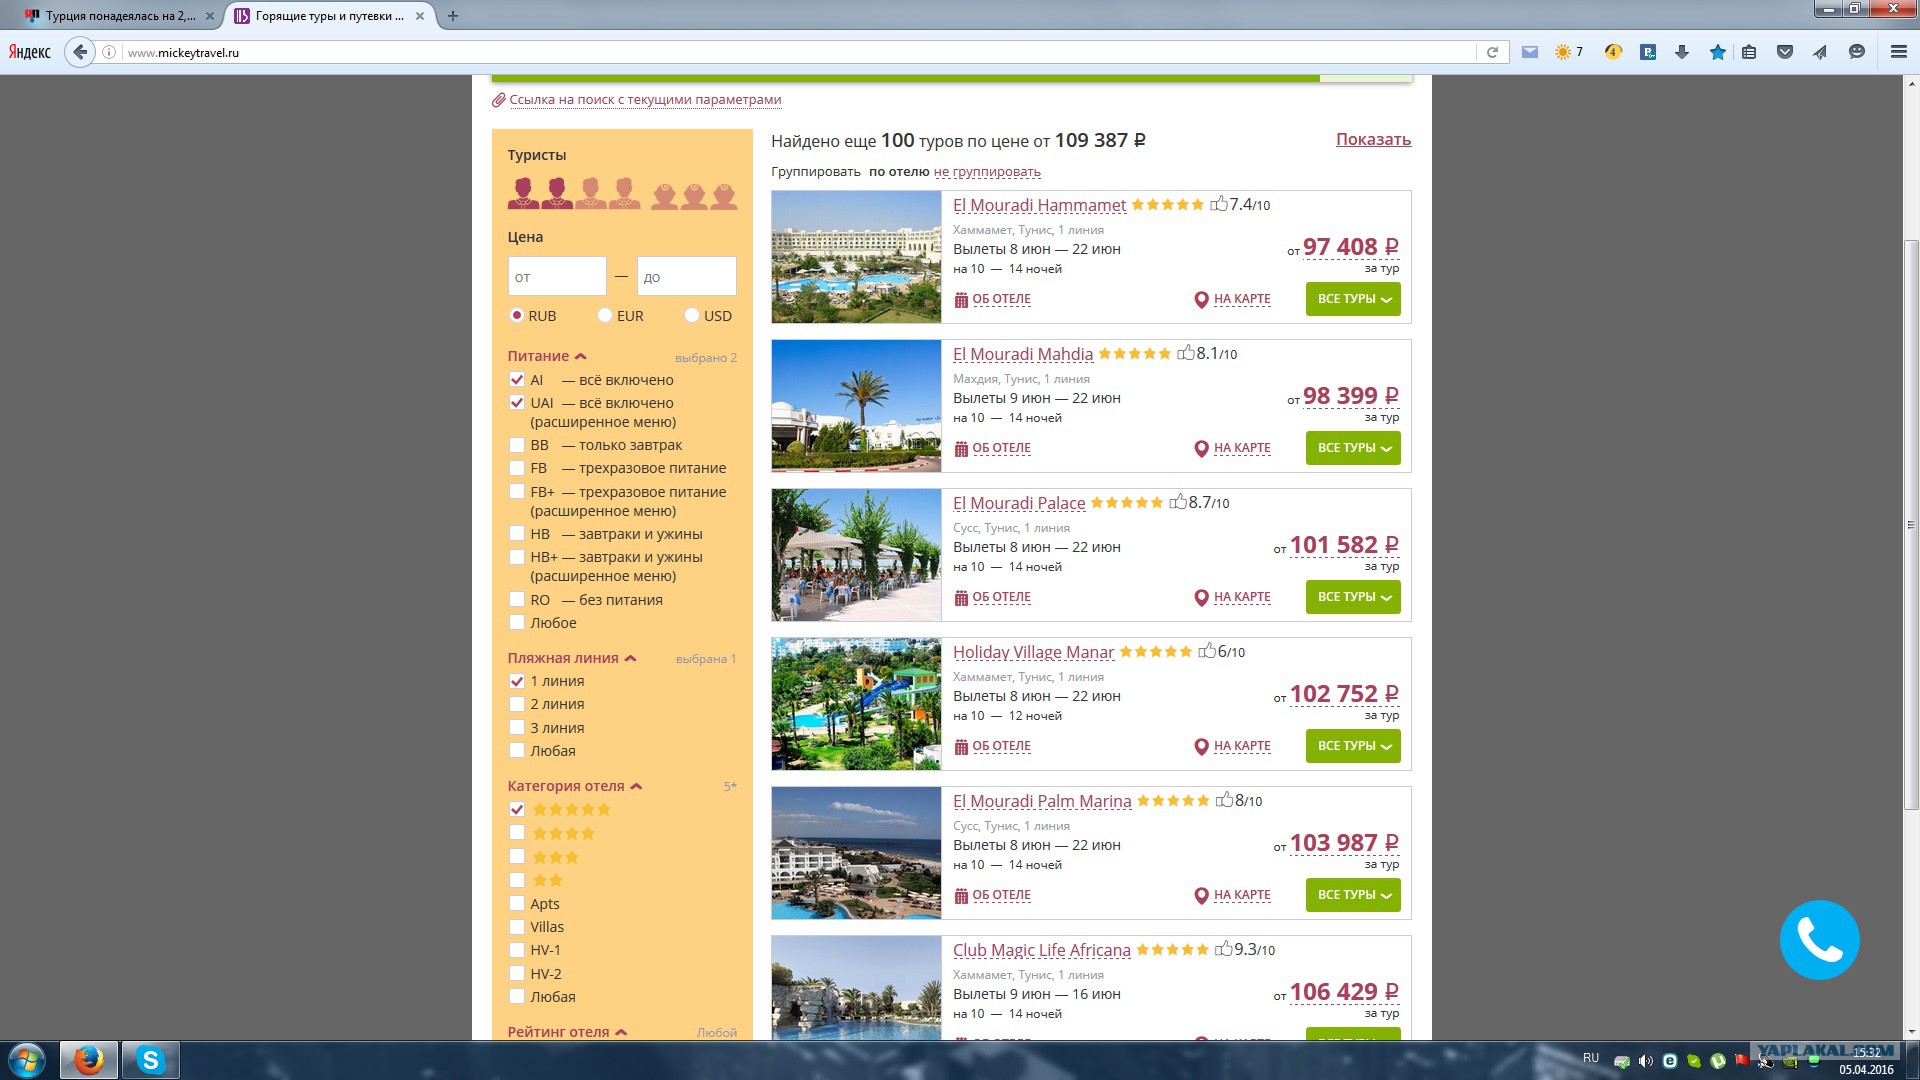Open Skype from the Windows taskbar
1920x1080 pixels.
pyautogui.click(x=150, y=1060)
